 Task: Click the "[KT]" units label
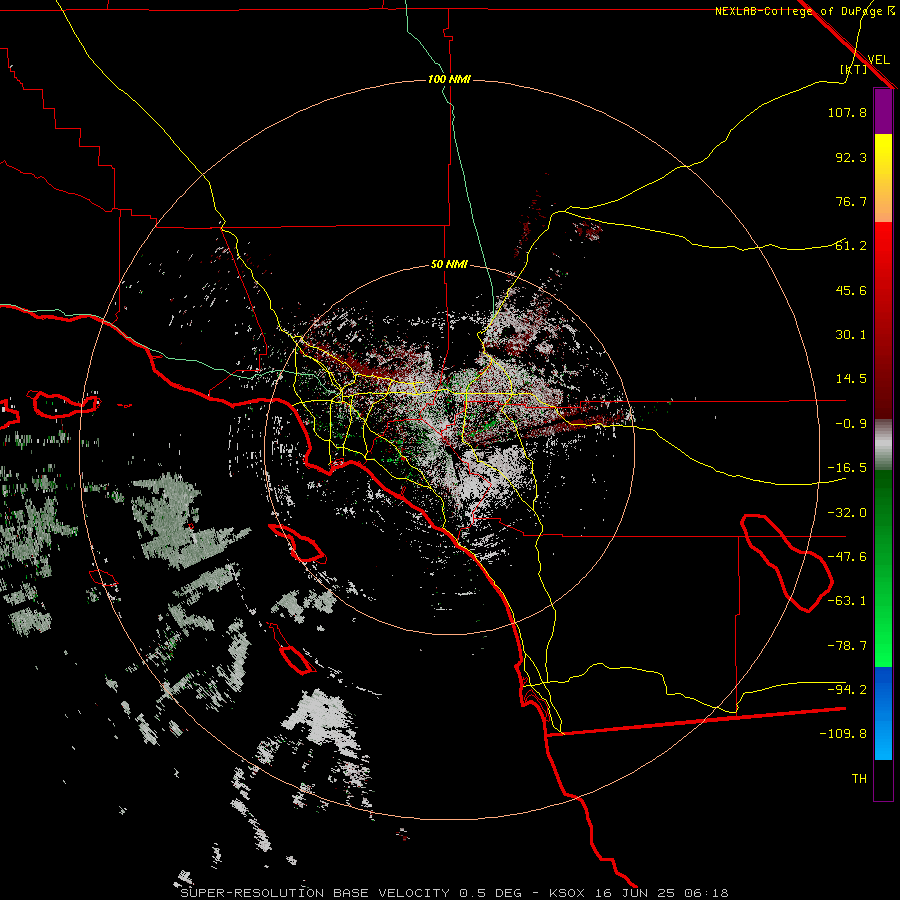pos(854,69)
